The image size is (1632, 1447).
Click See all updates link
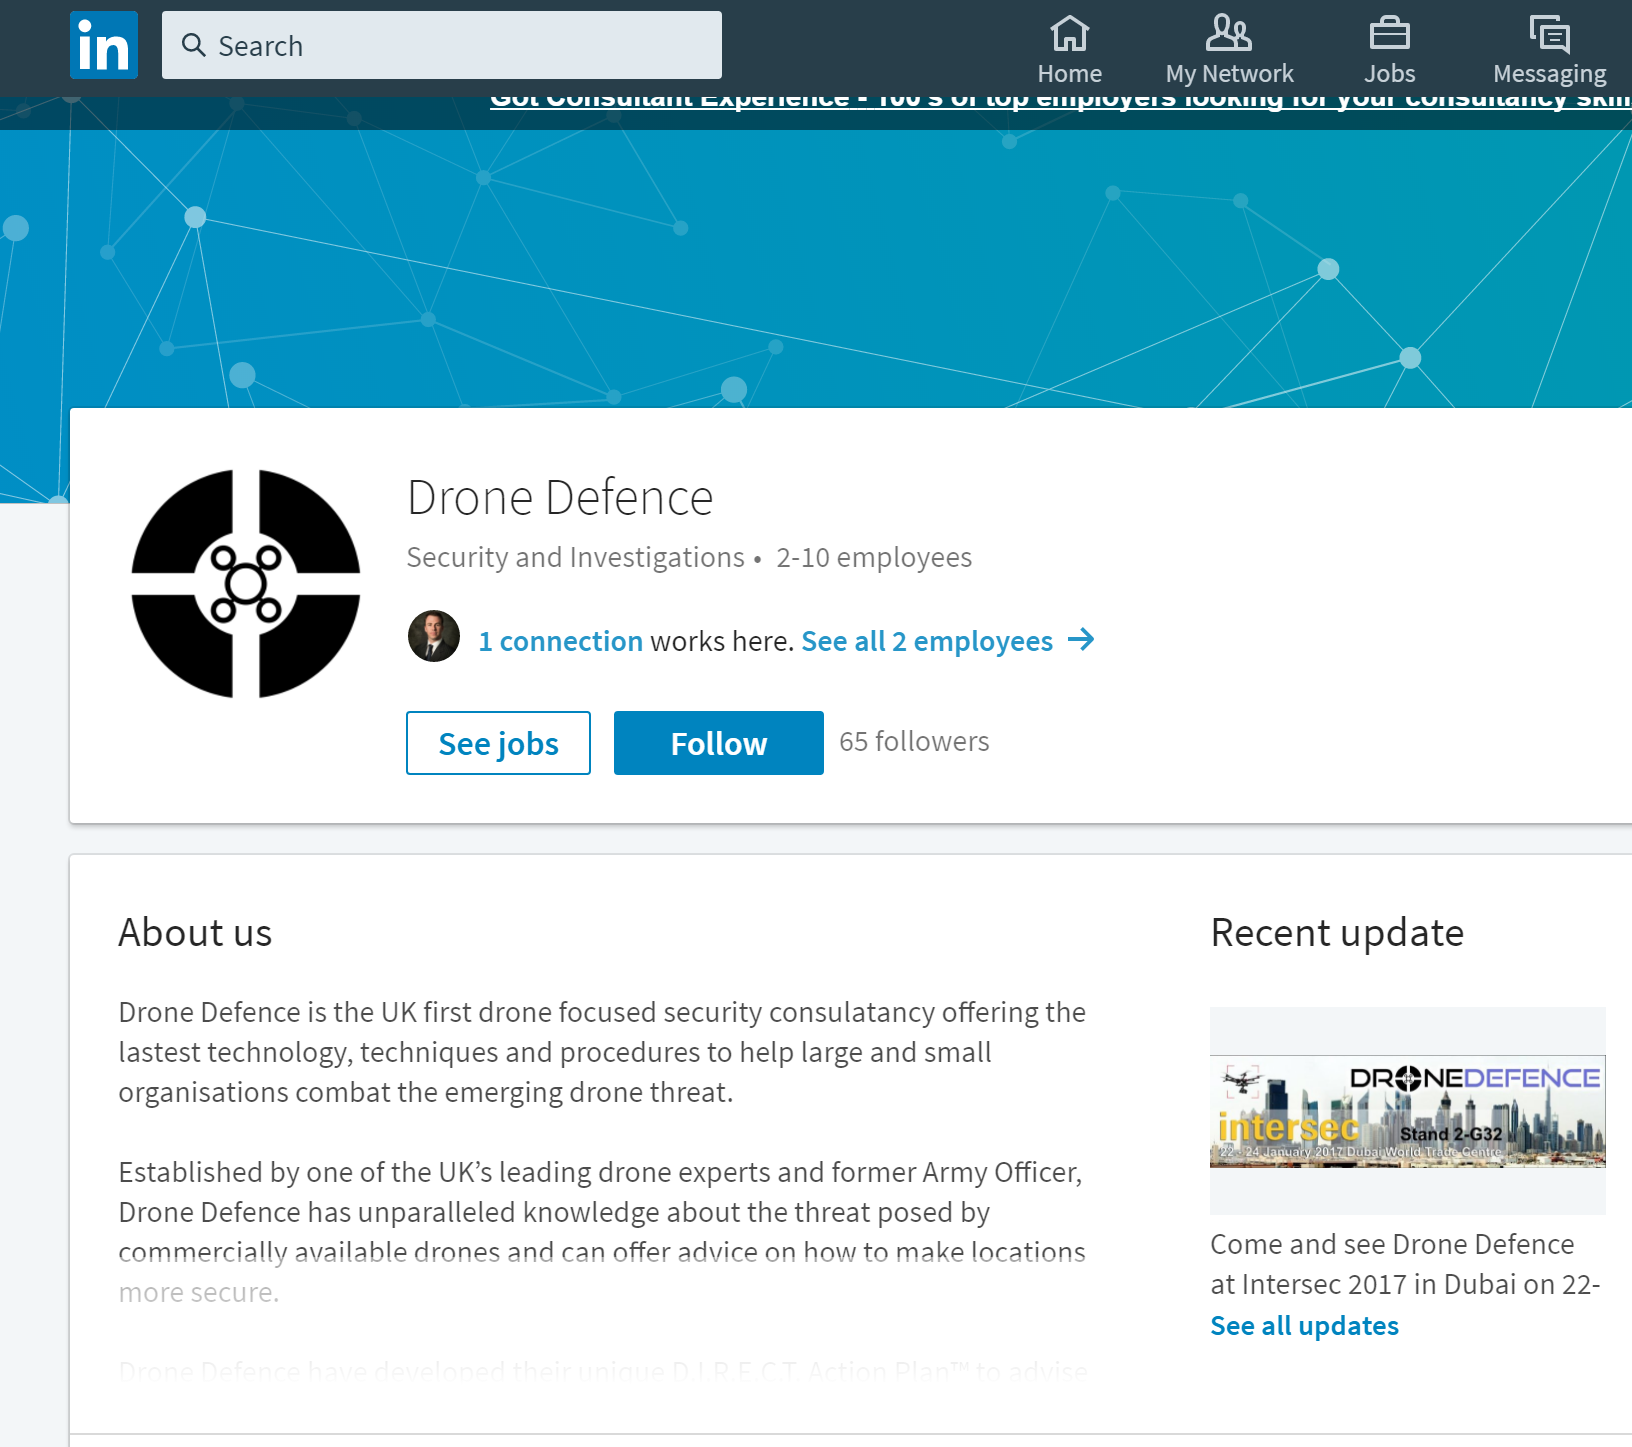(1304, 1326)
